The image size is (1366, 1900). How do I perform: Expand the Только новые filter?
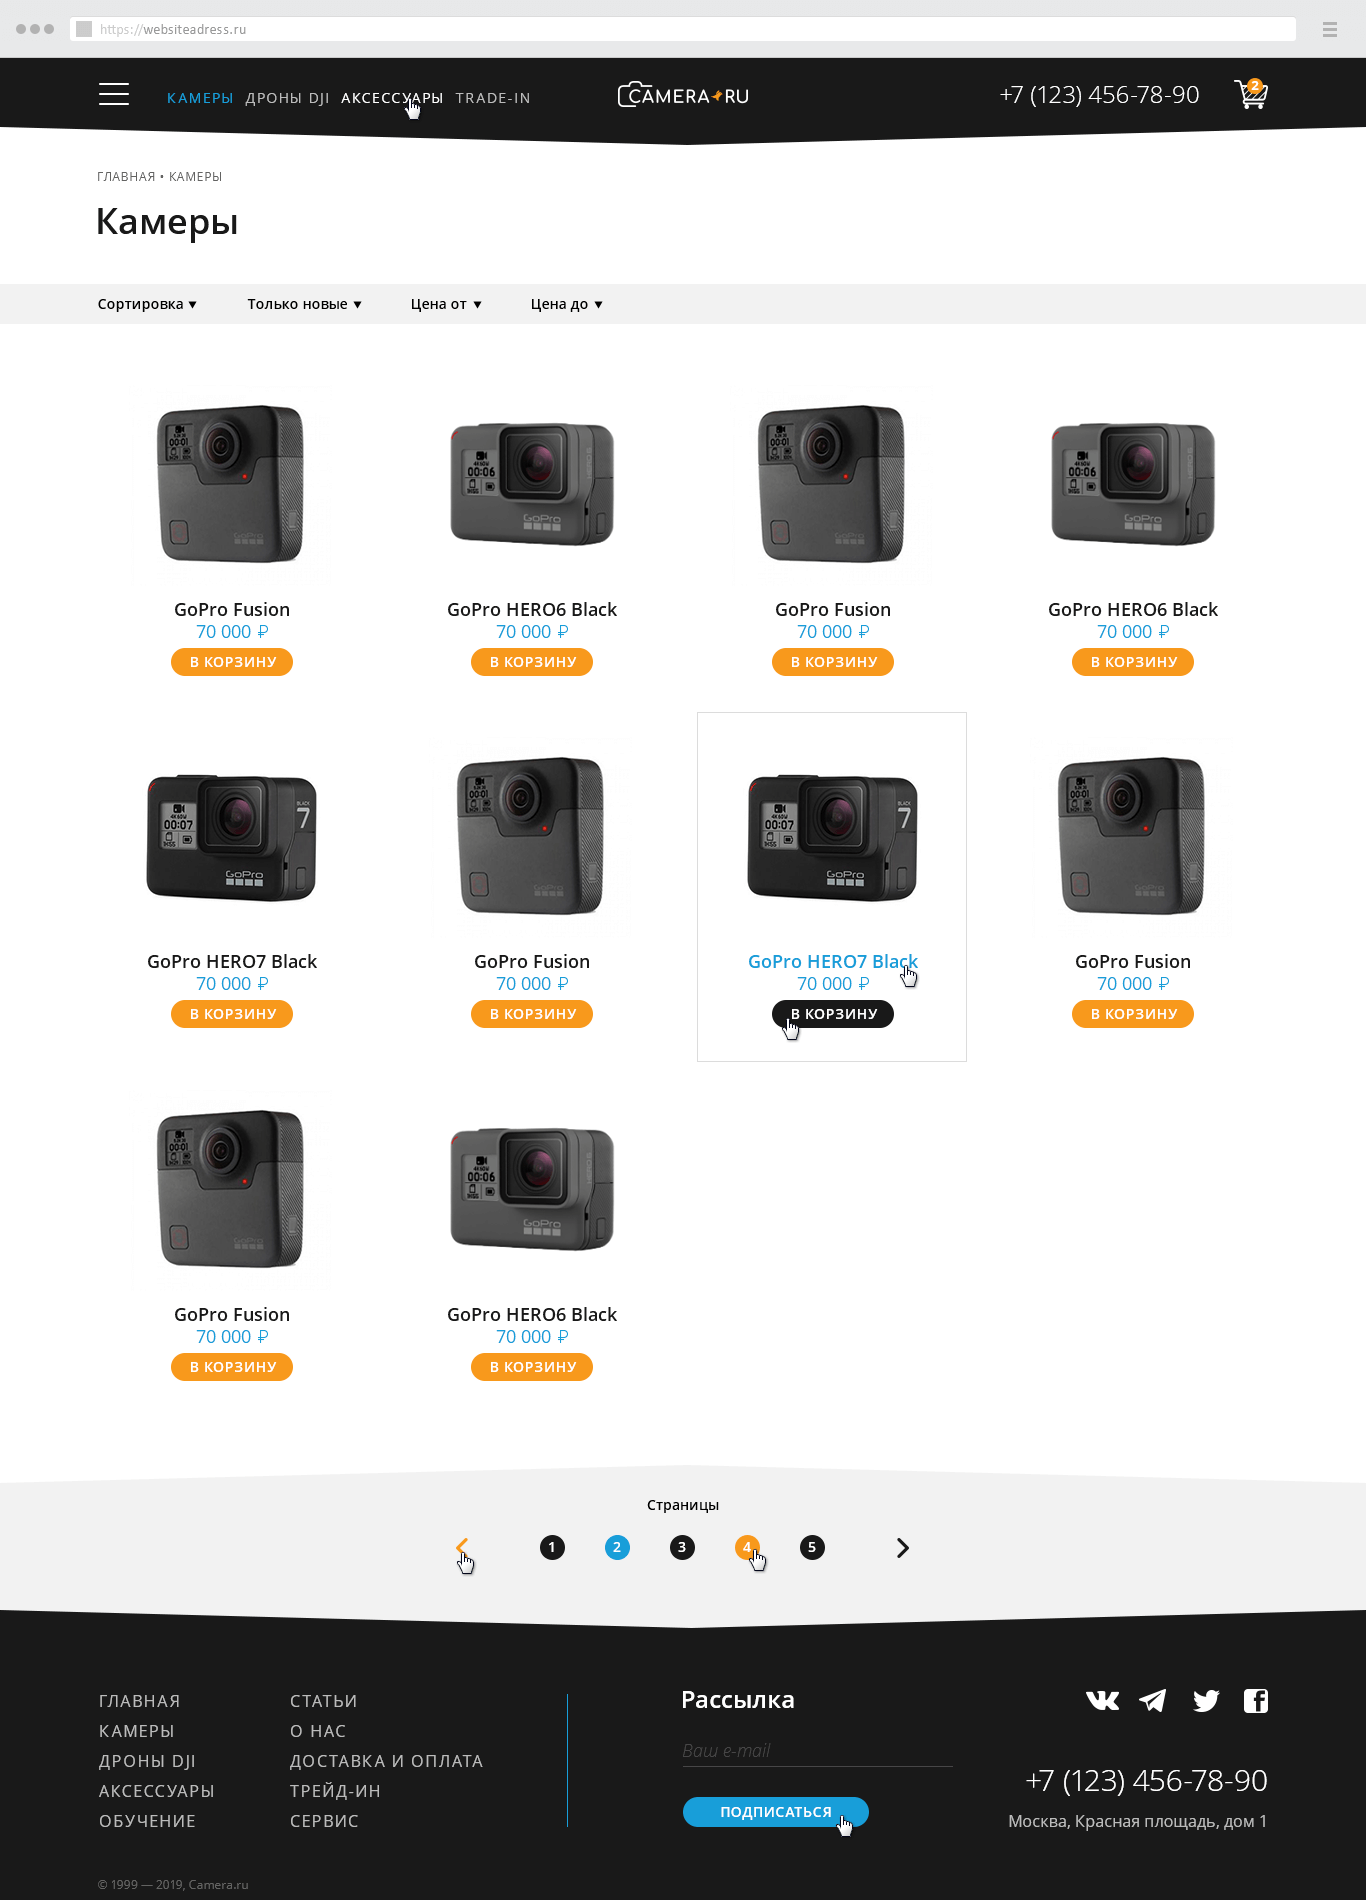coord(305,304)
